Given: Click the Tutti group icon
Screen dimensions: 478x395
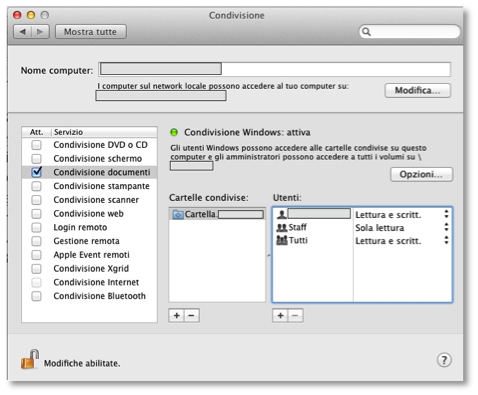Looking at the screenshot, I should pos(282,240).
